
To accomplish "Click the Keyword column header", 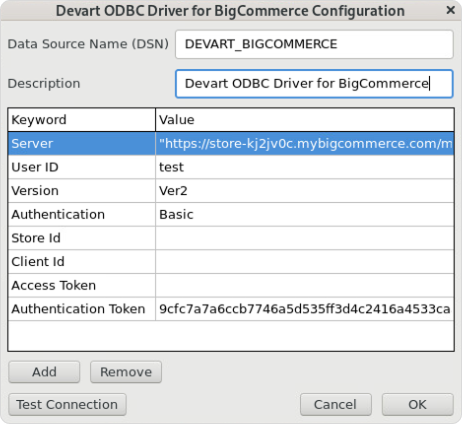I will [82, 120].
